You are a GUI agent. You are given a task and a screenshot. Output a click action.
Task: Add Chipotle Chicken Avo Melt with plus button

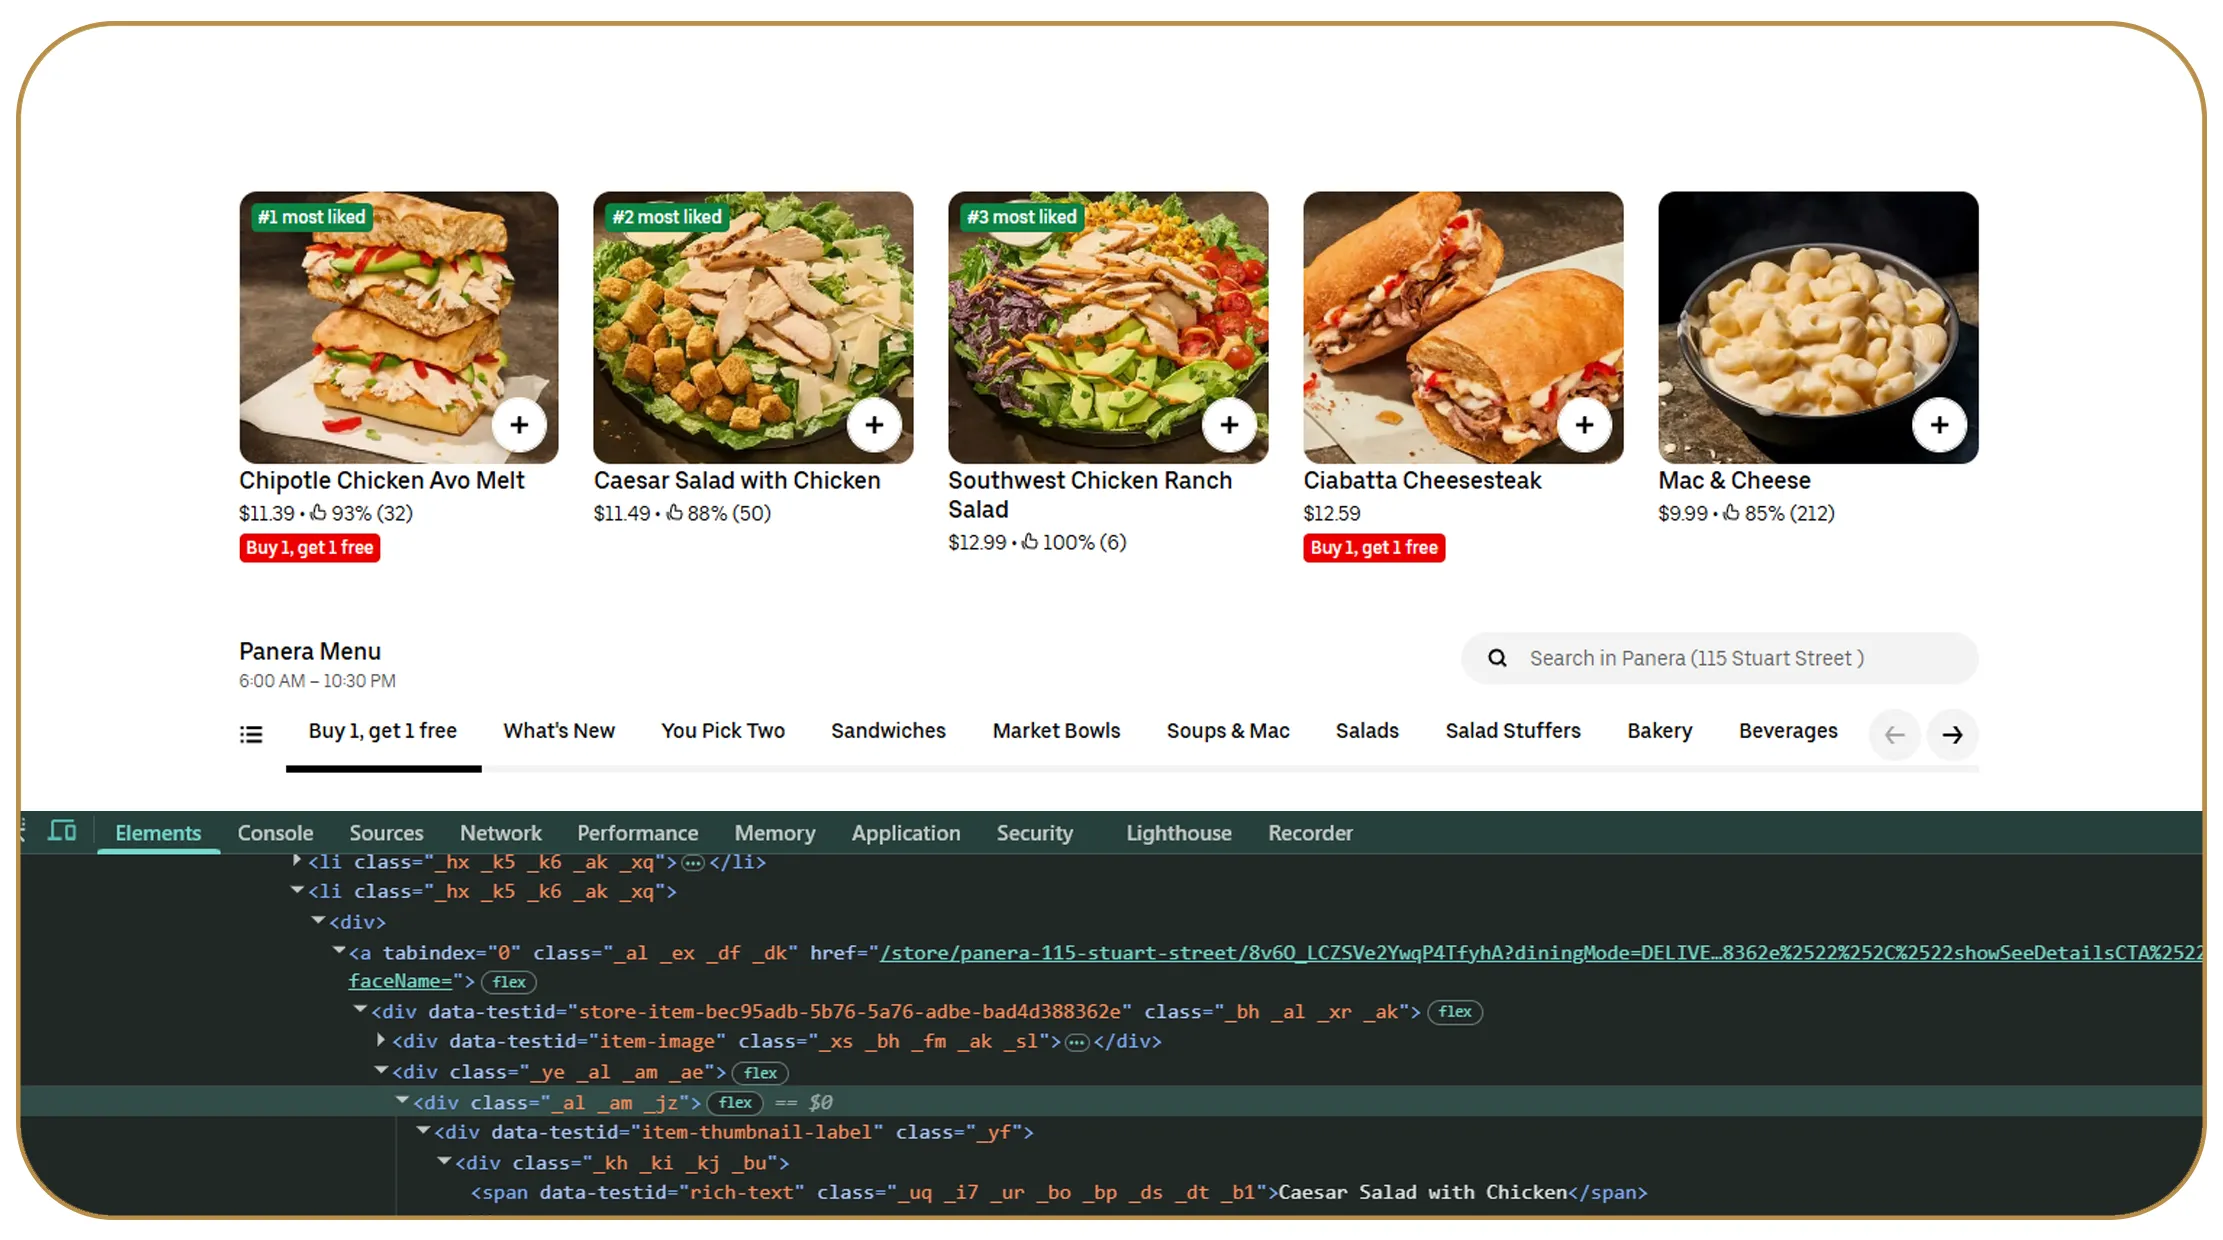(519, 425)
